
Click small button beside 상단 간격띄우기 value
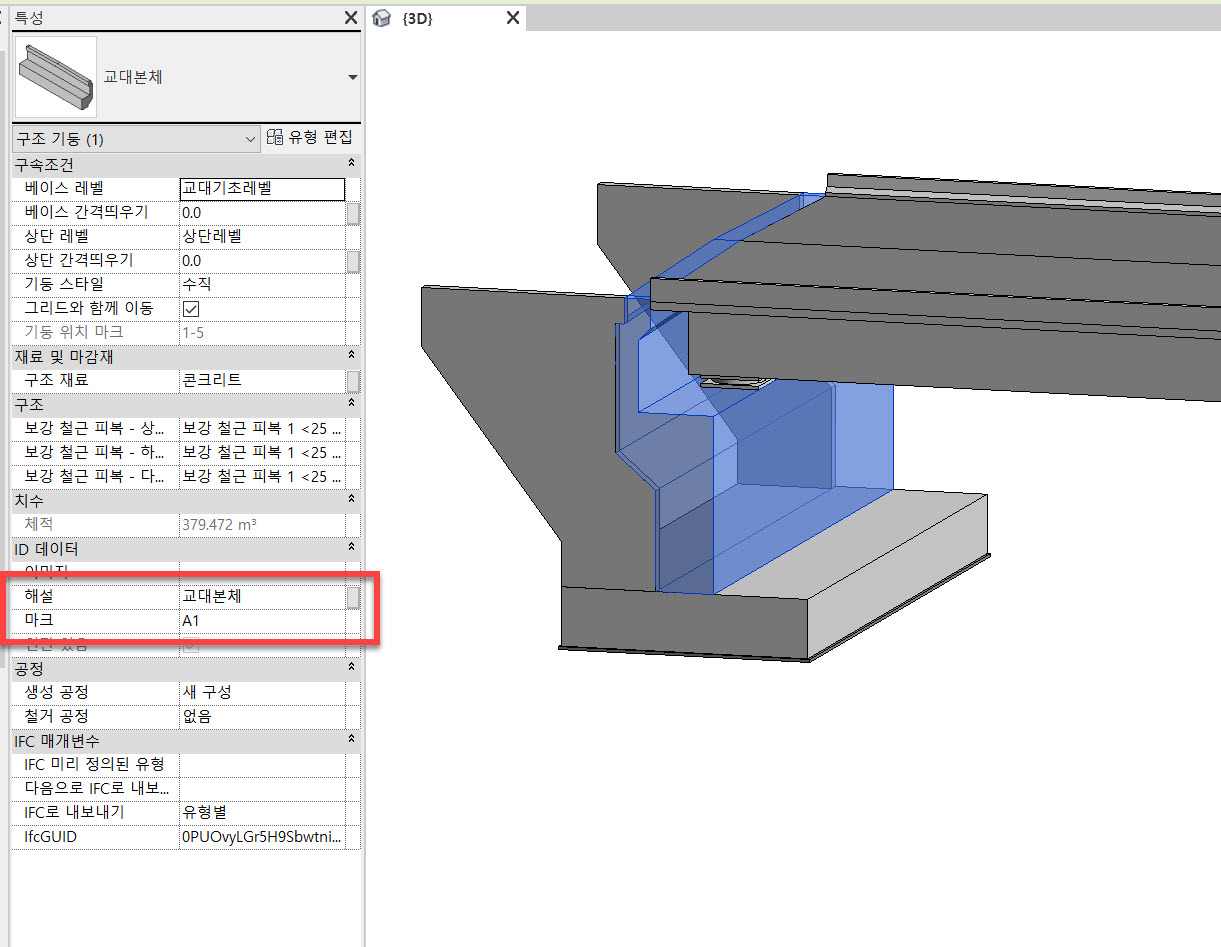pos(353,261)
